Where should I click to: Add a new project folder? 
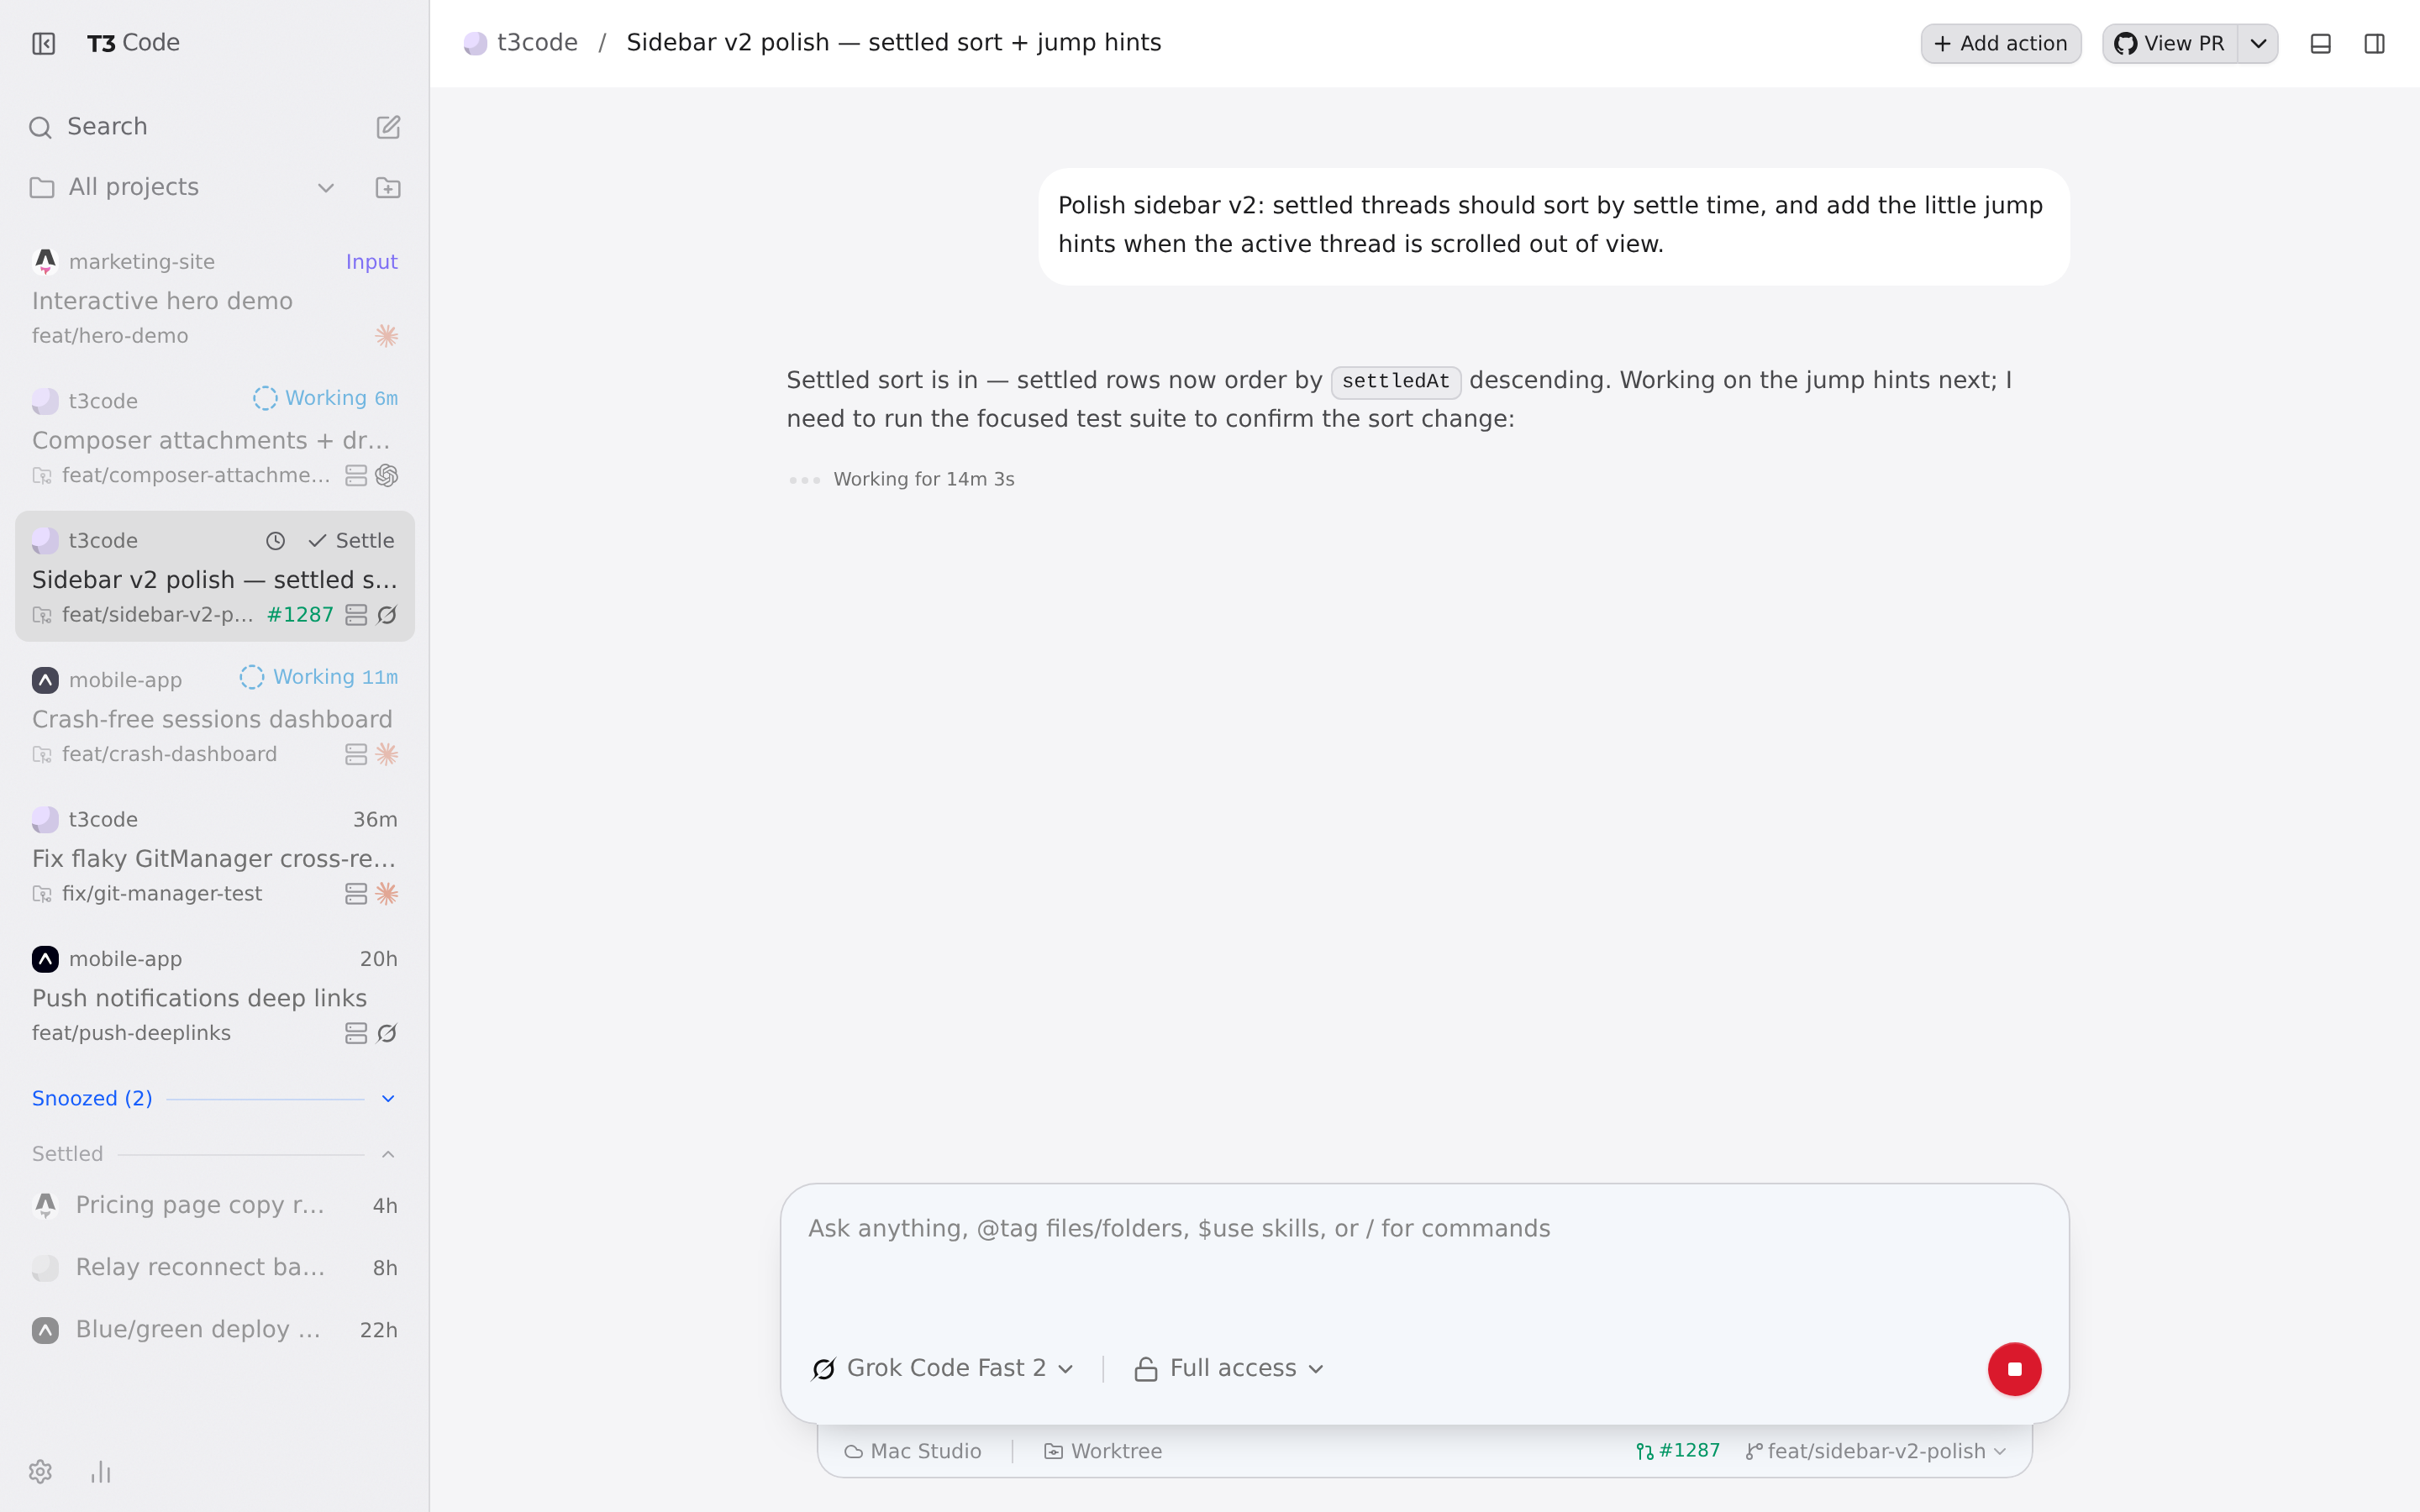388,187
